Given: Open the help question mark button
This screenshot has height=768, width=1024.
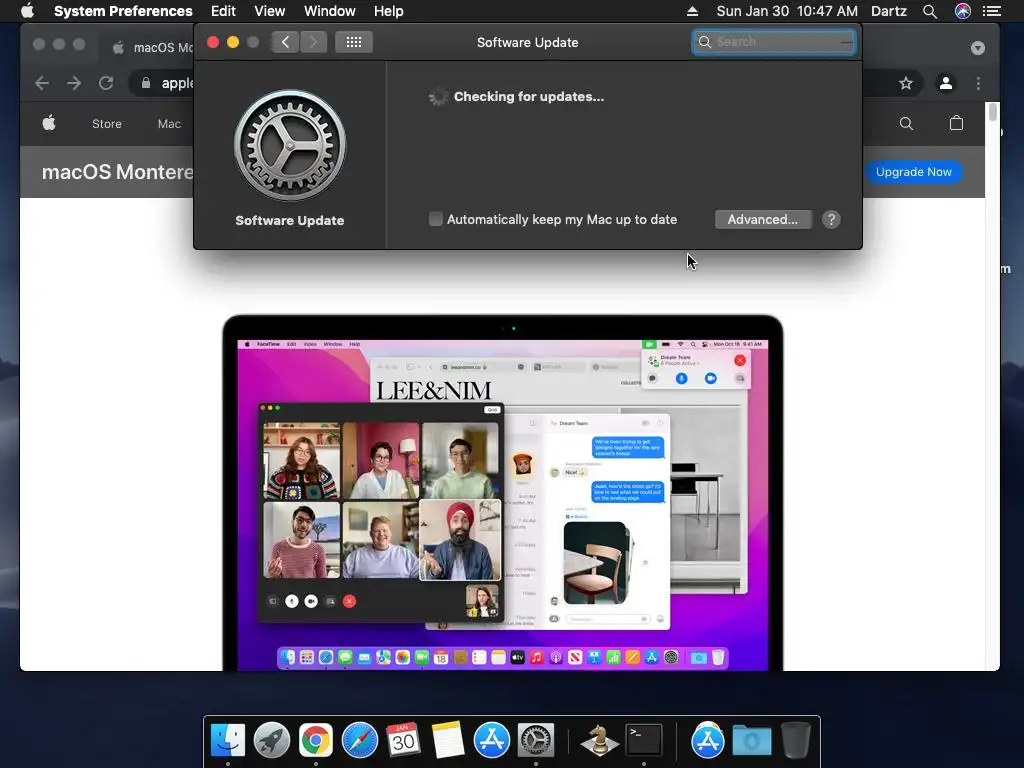Looking at the screenshot, I should (x=831, y=219).
